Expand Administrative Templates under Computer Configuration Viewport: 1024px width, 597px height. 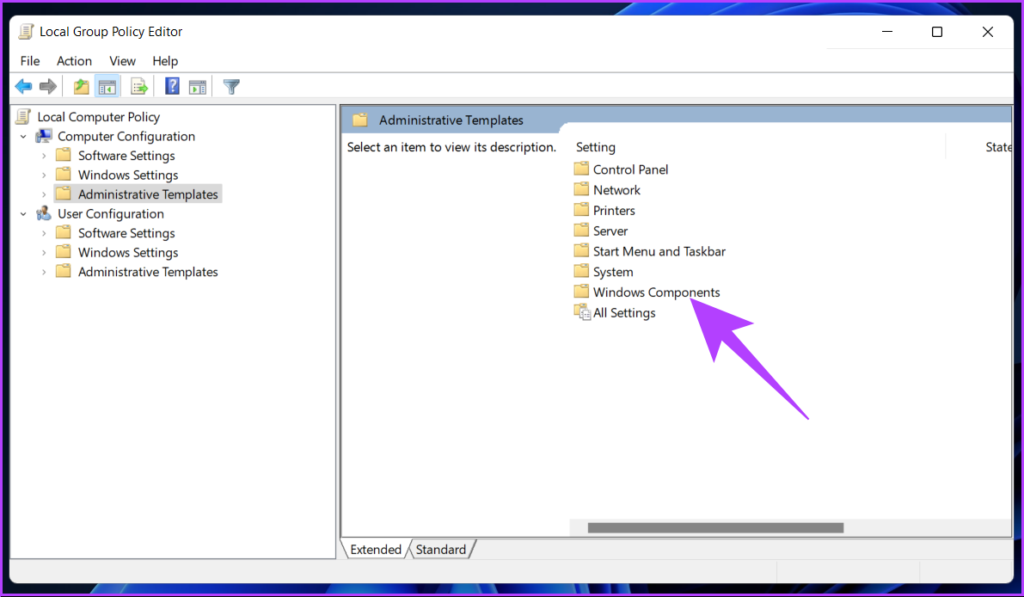[43, 195]
